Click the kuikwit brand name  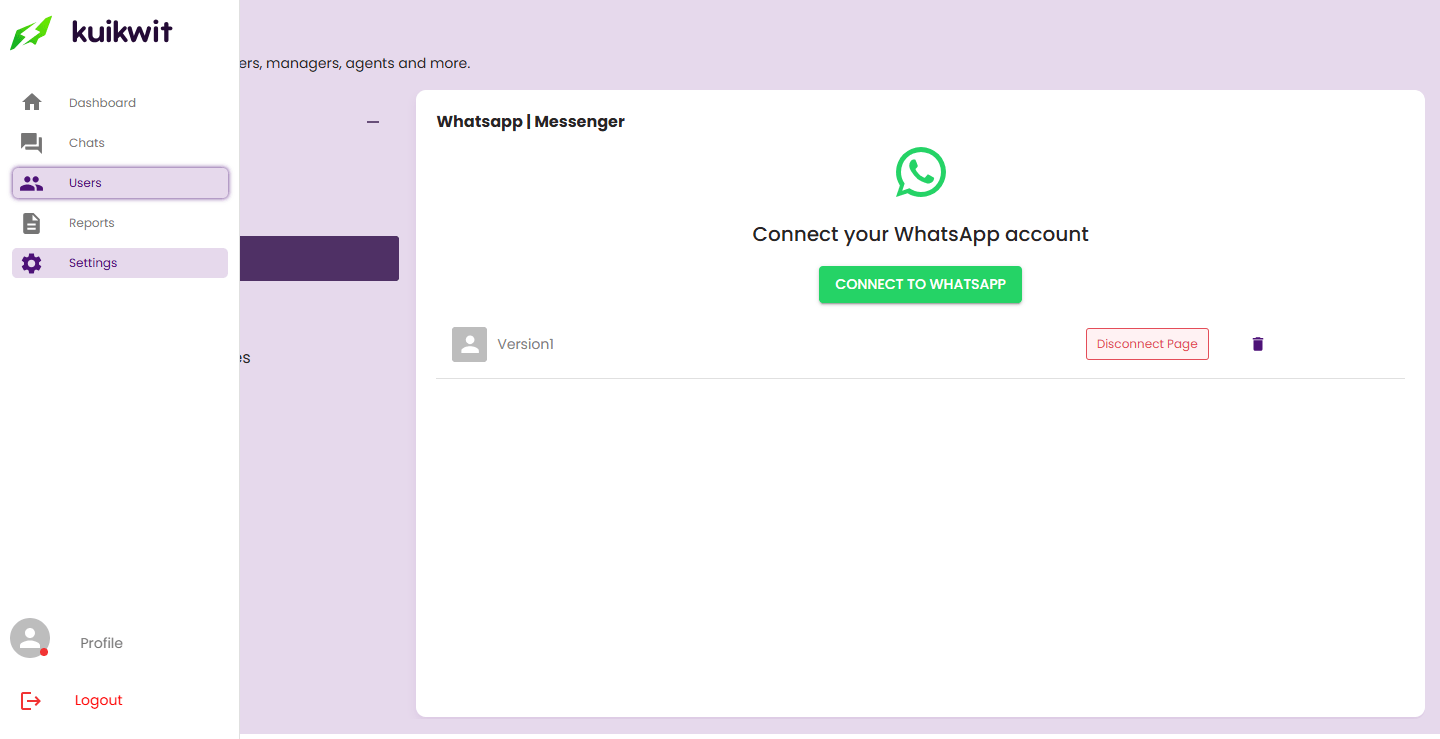coord(122,32)
